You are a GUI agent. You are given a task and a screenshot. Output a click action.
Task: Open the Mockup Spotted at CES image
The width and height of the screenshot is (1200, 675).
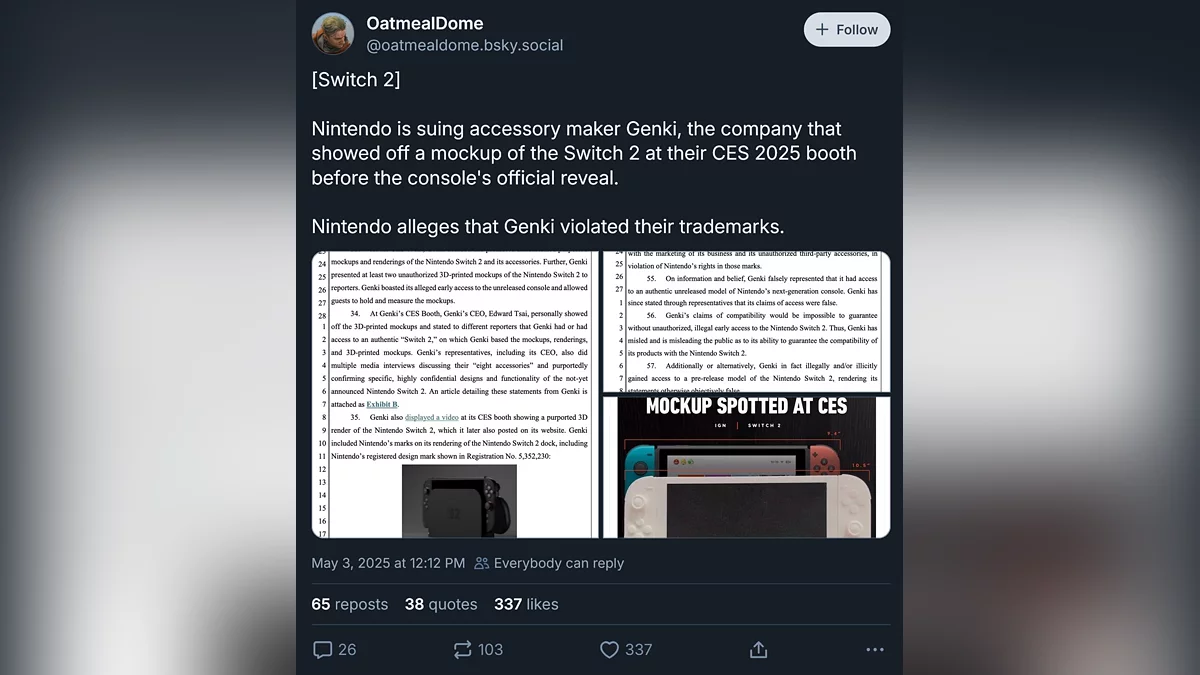coord(746,467)
